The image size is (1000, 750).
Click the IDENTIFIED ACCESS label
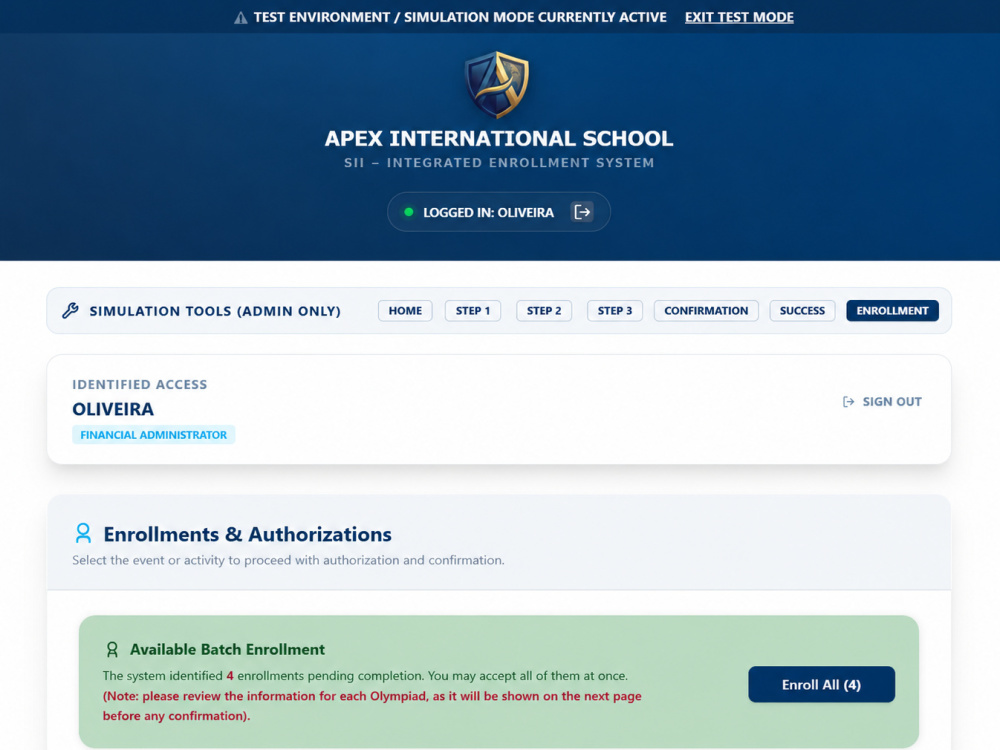(x=140, y=385)
